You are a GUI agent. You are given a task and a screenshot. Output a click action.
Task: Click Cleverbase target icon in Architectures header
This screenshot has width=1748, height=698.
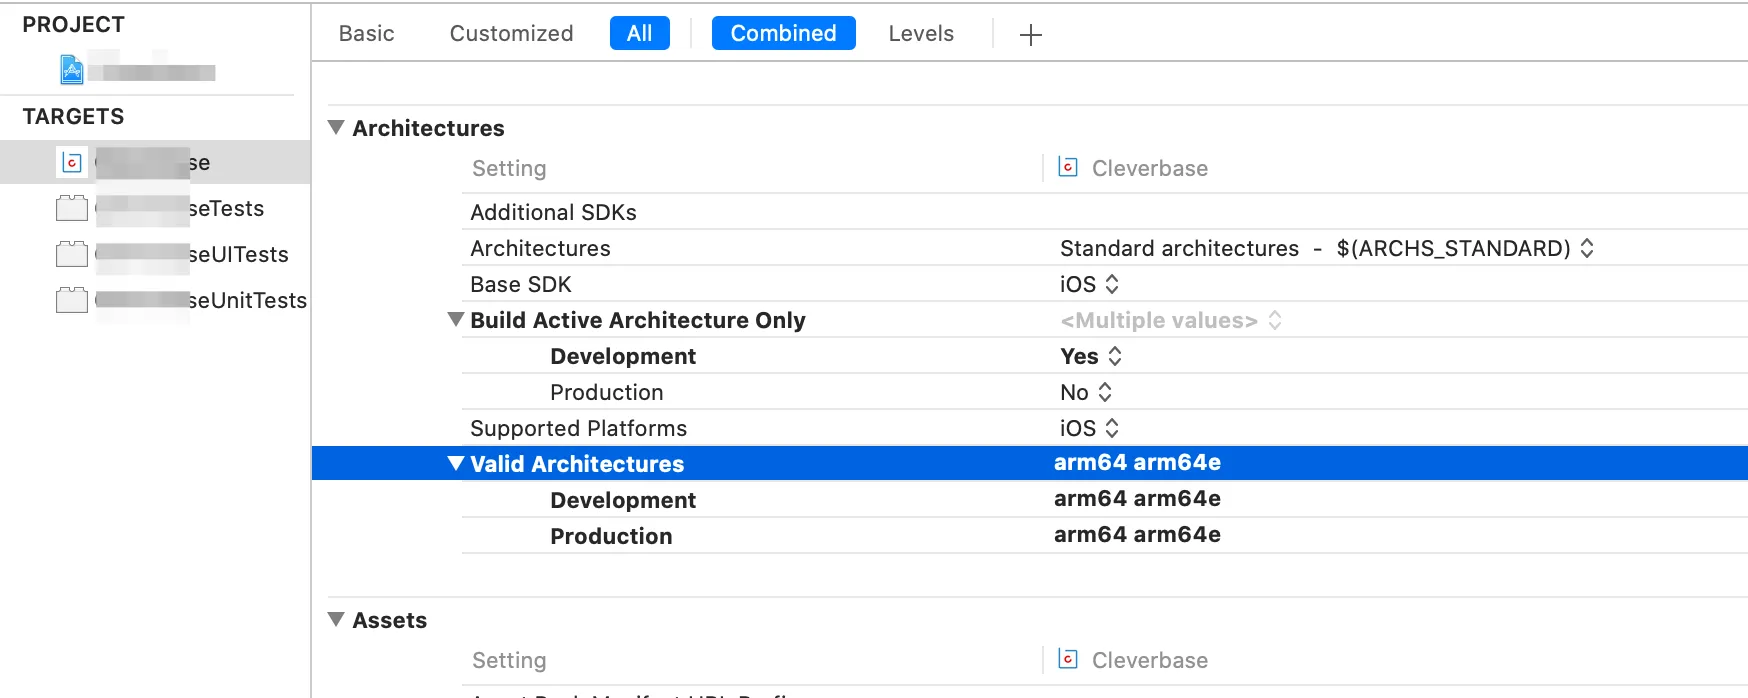[1068, 167]
